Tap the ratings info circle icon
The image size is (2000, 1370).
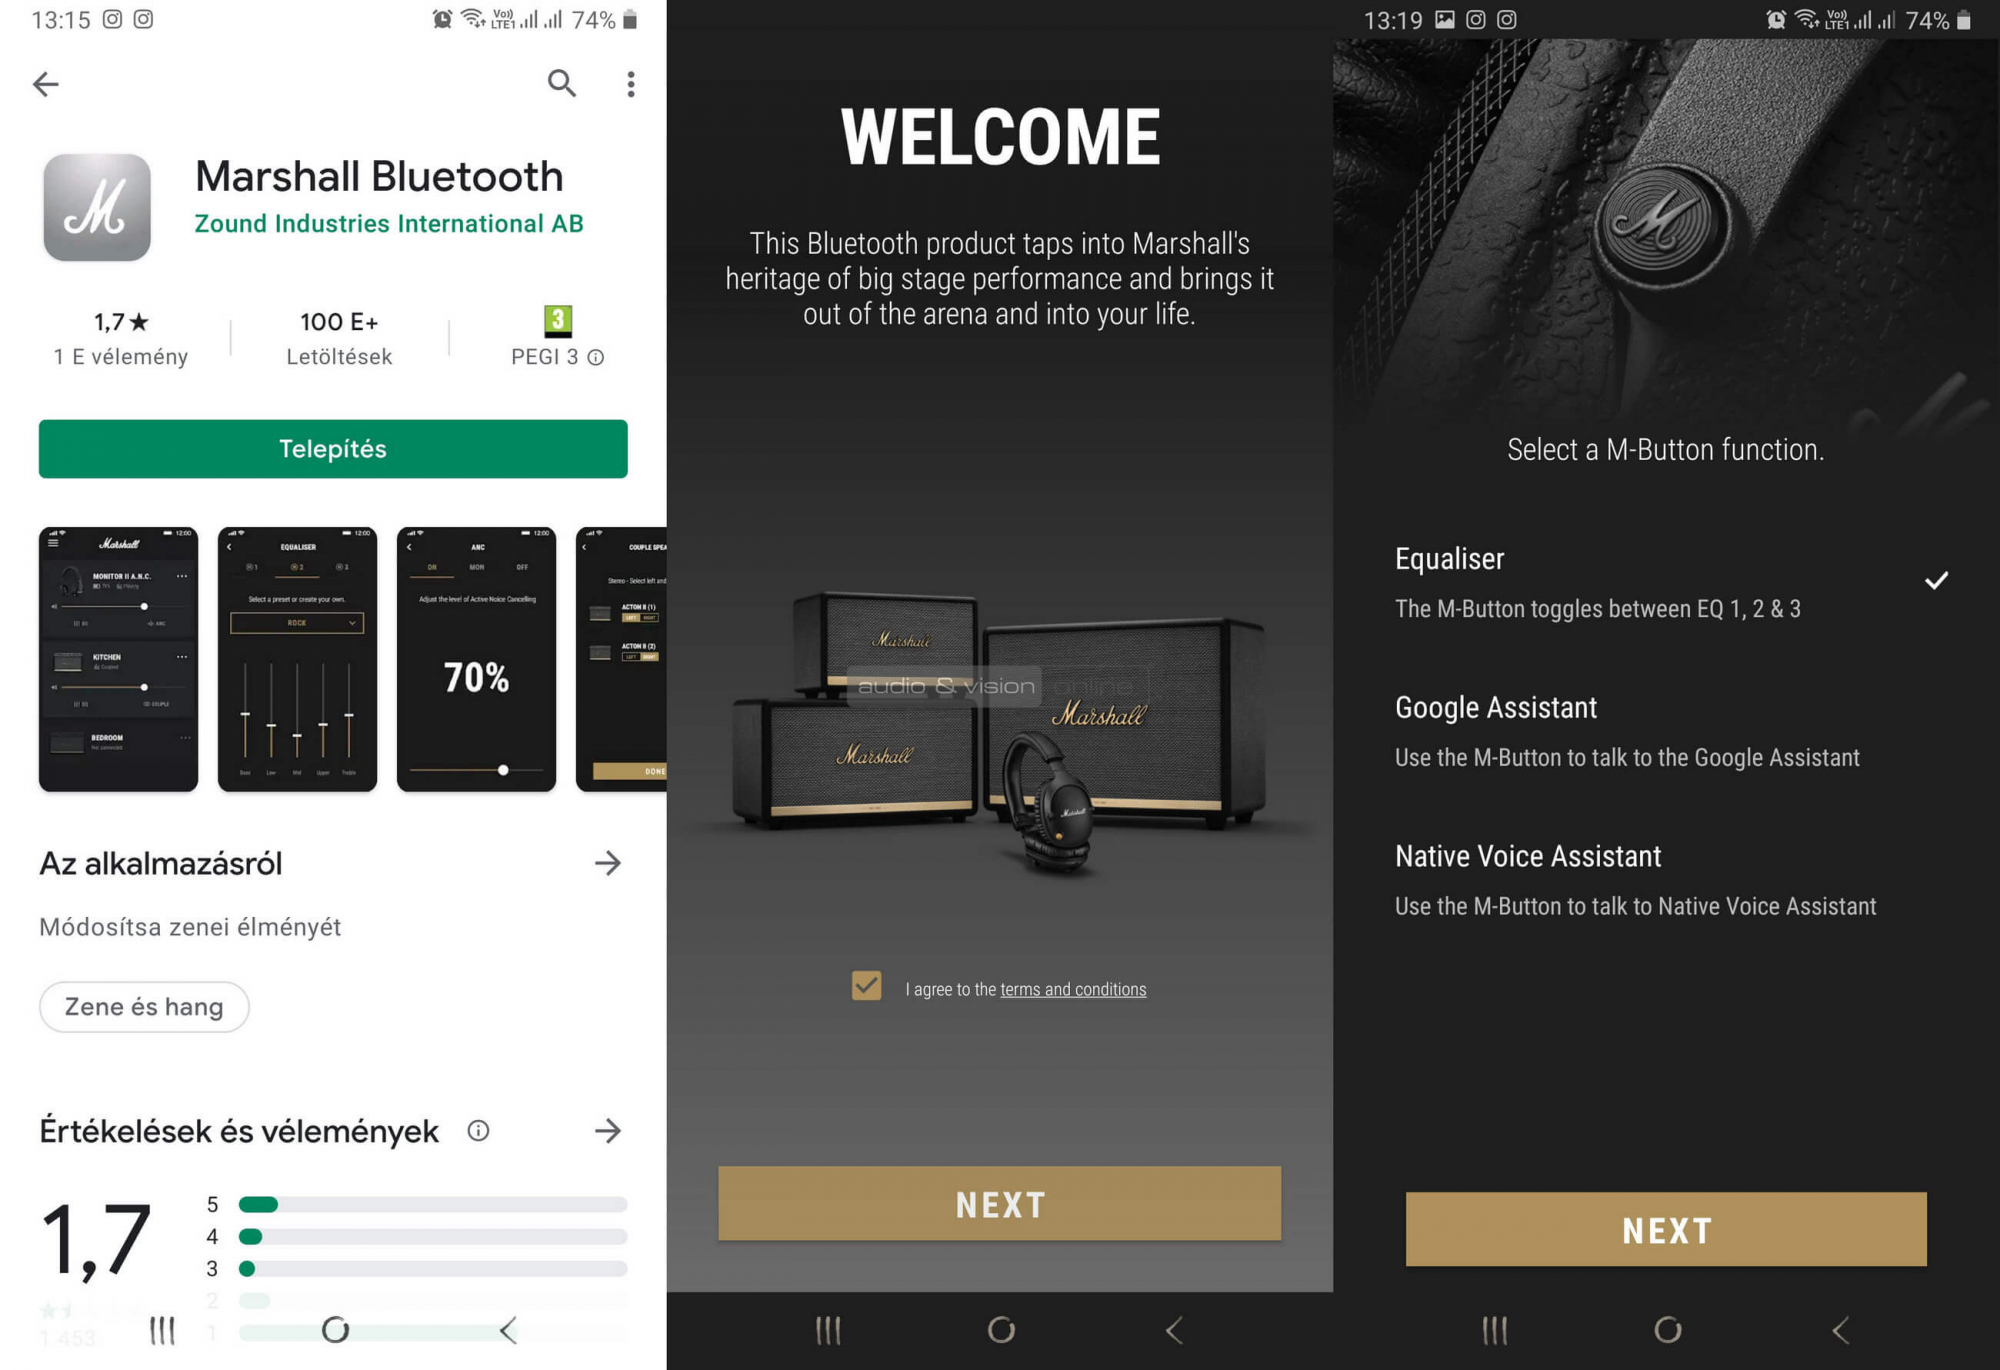point(479,1131)
